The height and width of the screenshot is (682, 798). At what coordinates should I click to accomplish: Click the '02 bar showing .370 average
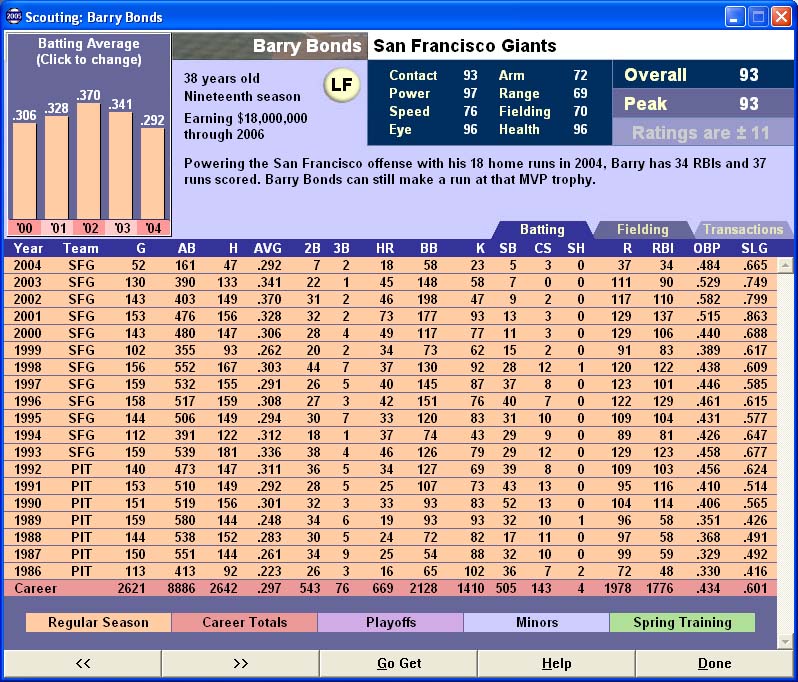88,160
